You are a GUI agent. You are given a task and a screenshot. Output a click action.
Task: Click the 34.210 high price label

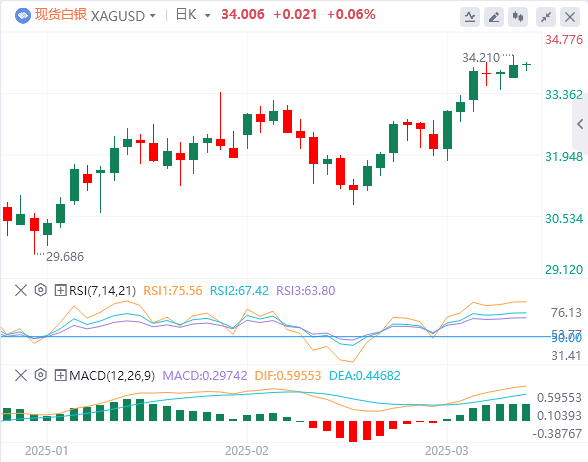coord(481,58)
